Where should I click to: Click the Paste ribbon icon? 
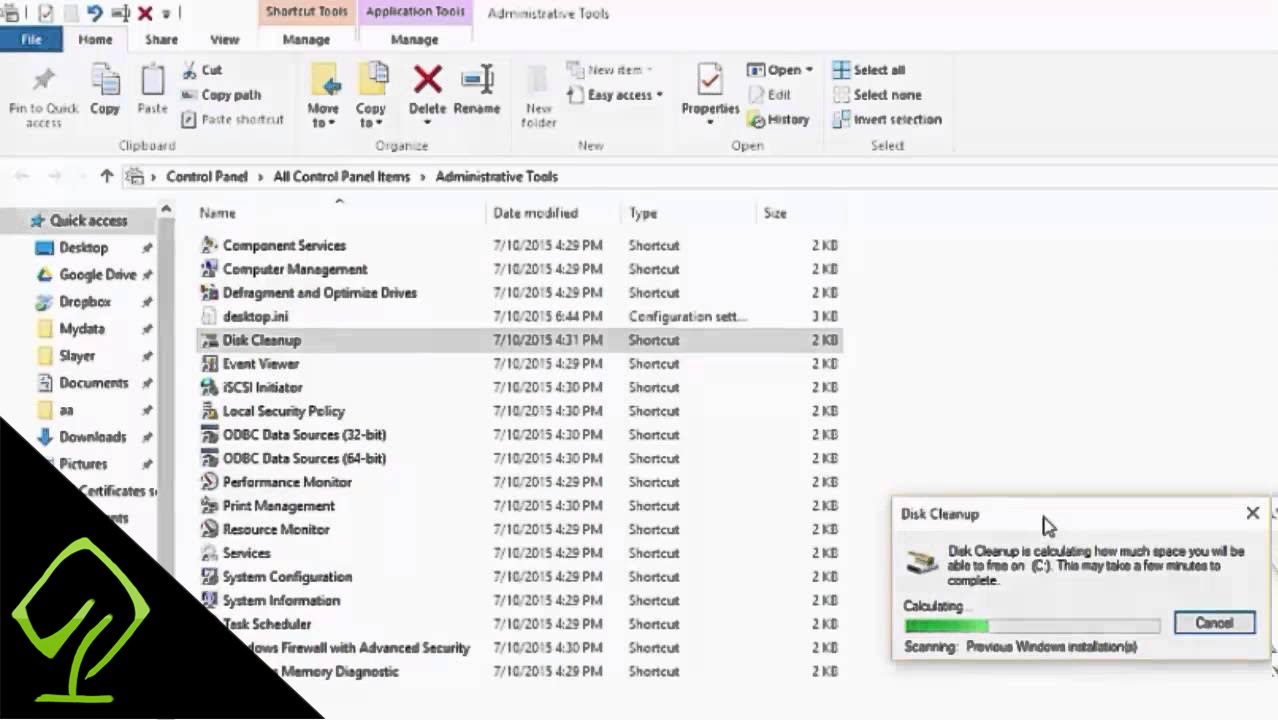click(x=152, y=80)
